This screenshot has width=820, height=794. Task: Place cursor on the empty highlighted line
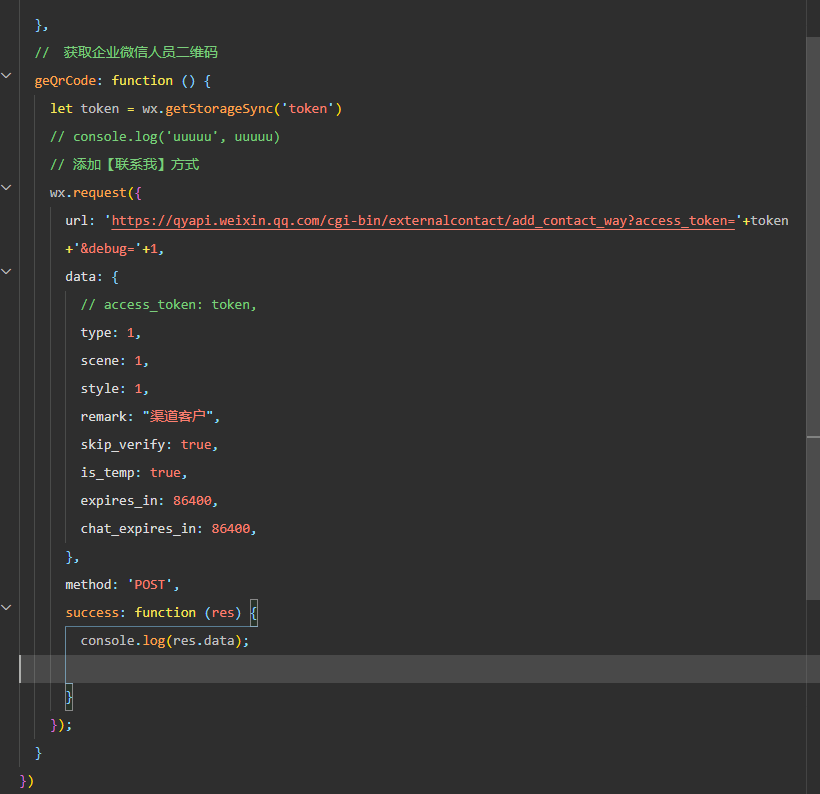pyautogui.click(x=419, y=669)
